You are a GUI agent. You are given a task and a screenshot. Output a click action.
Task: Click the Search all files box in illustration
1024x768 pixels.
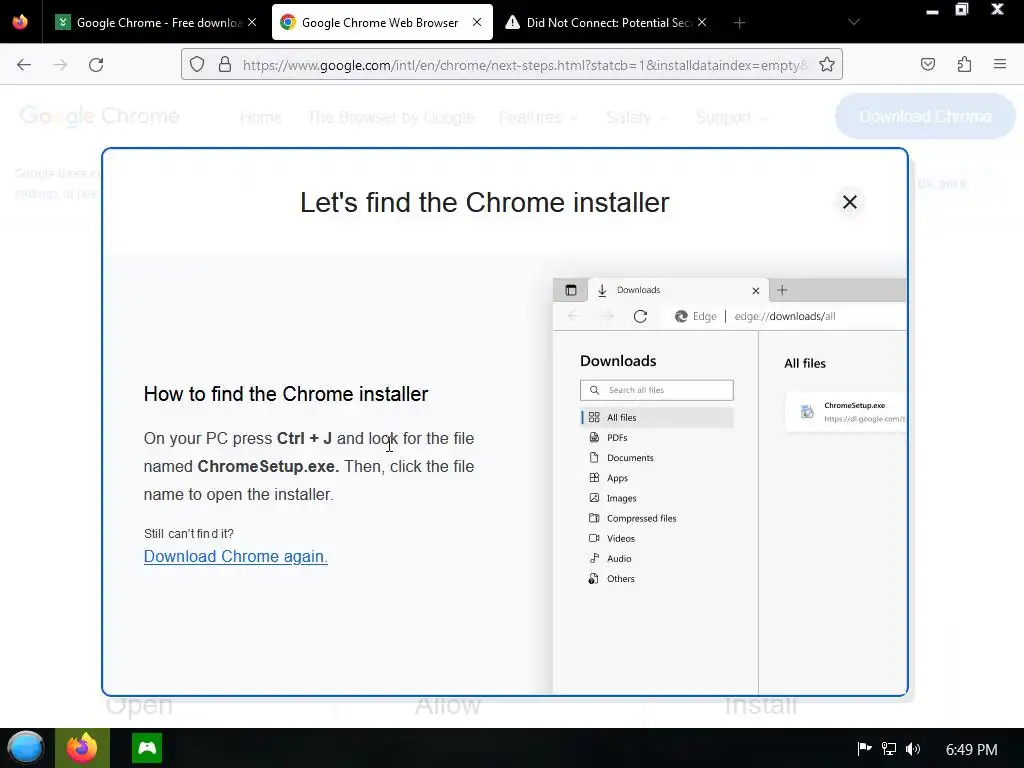coord(656,390)
